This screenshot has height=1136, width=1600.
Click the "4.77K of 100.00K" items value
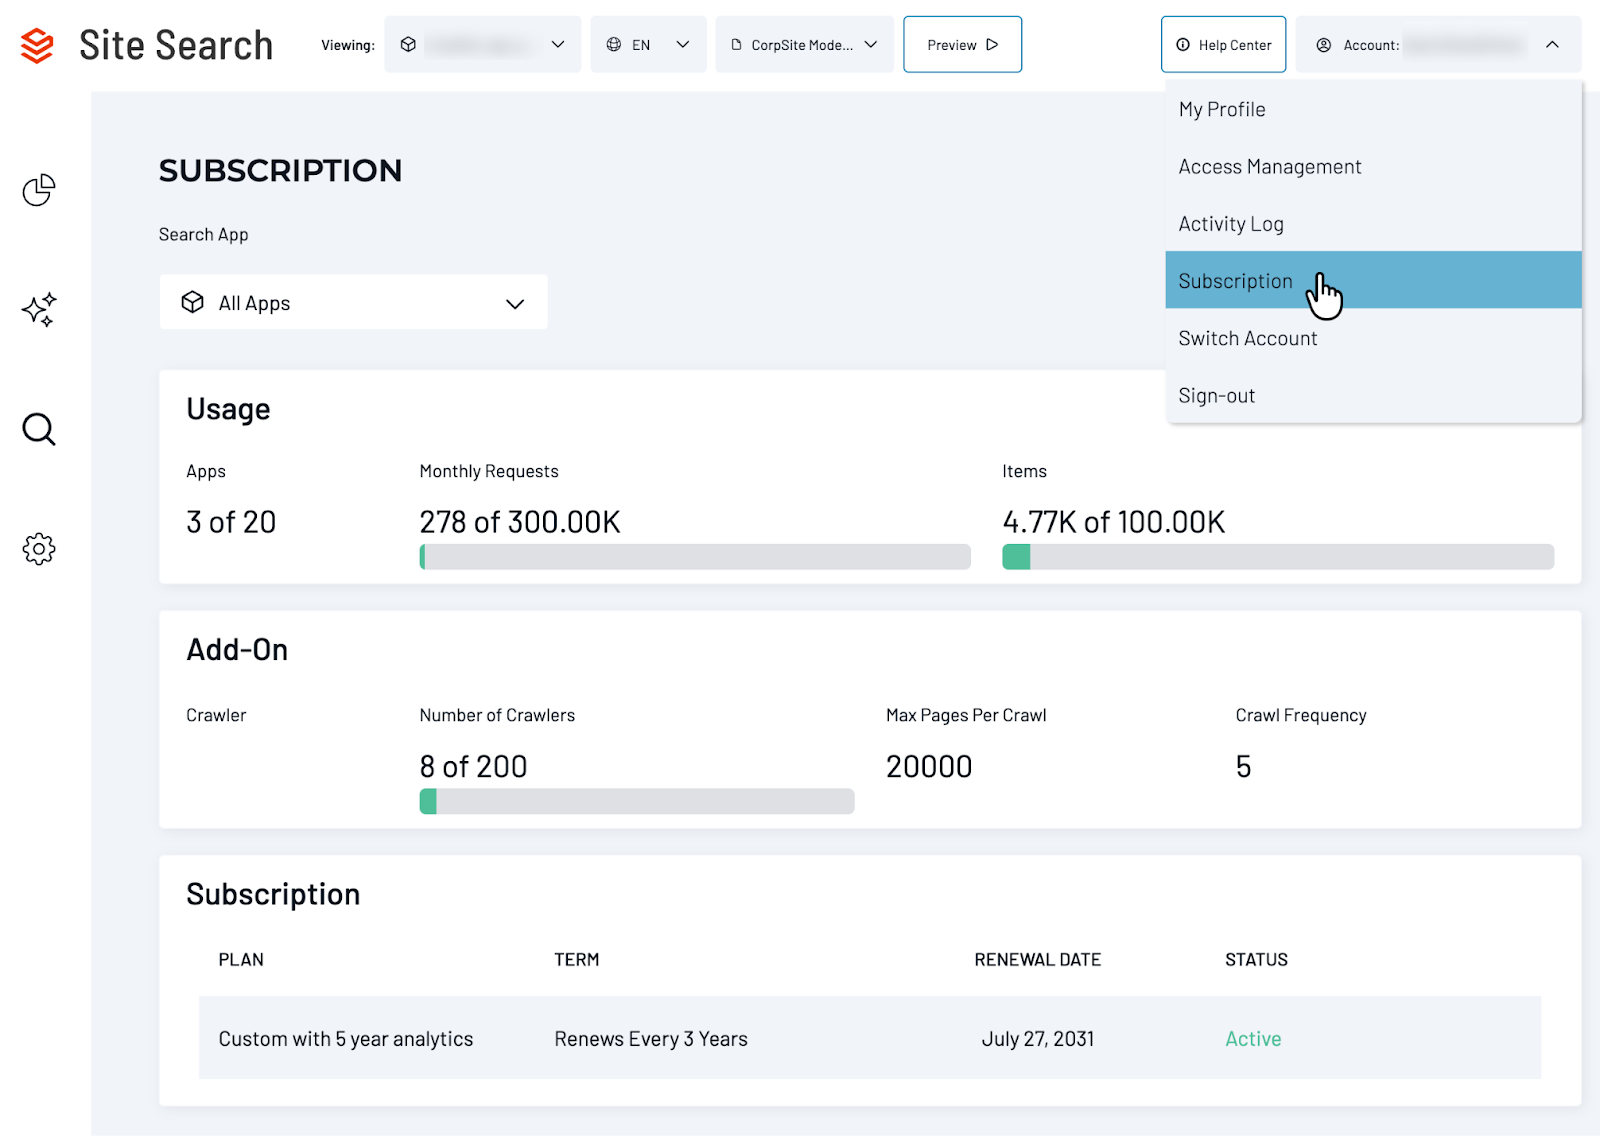click(1114, 522)
